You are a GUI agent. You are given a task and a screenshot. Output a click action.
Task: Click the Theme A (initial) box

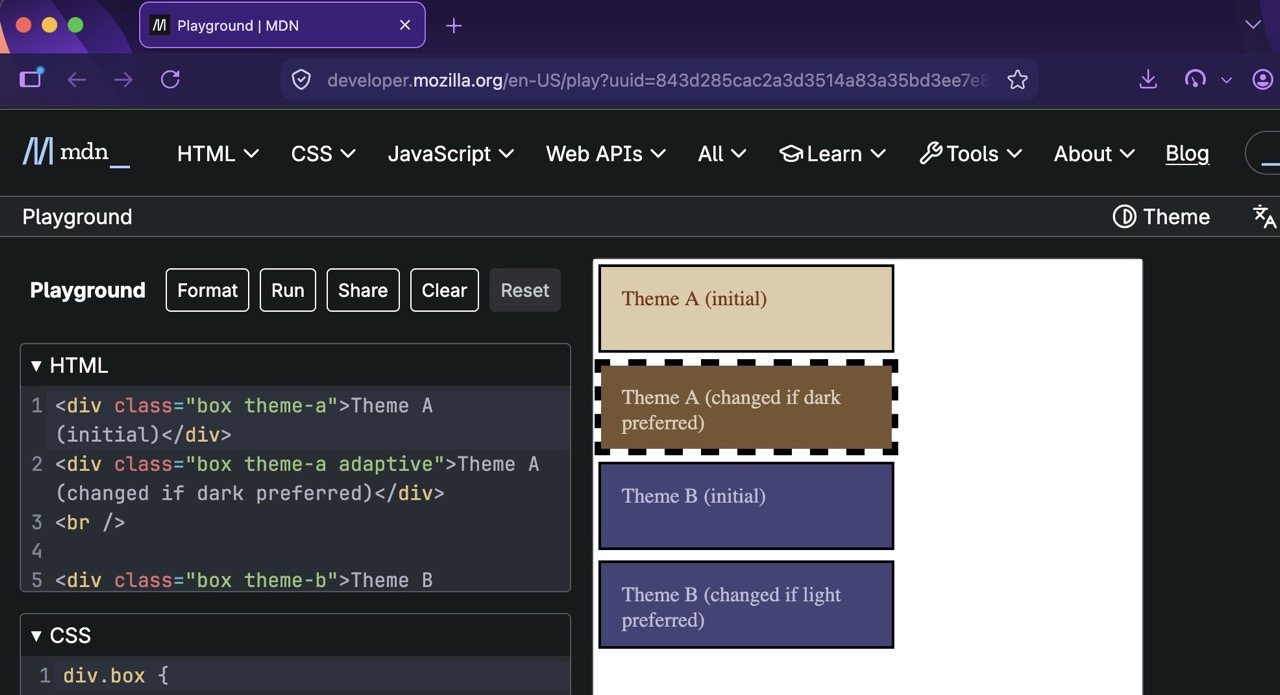(746, 308)
